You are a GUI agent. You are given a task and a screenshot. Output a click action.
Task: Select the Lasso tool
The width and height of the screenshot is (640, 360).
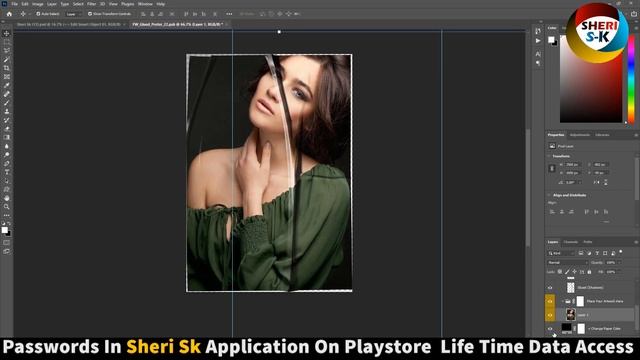7,51
